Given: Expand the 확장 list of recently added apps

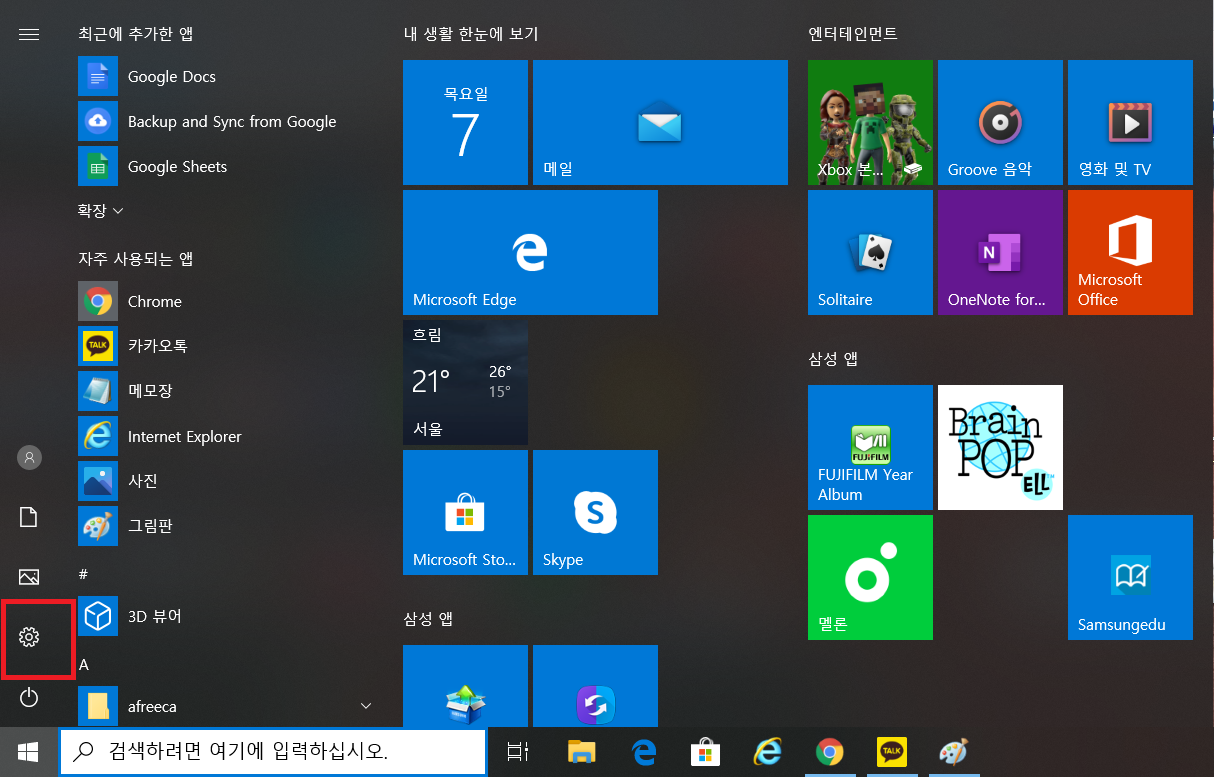Looking at the screenshot, I should pyautogui.click(x=100, y=211).
